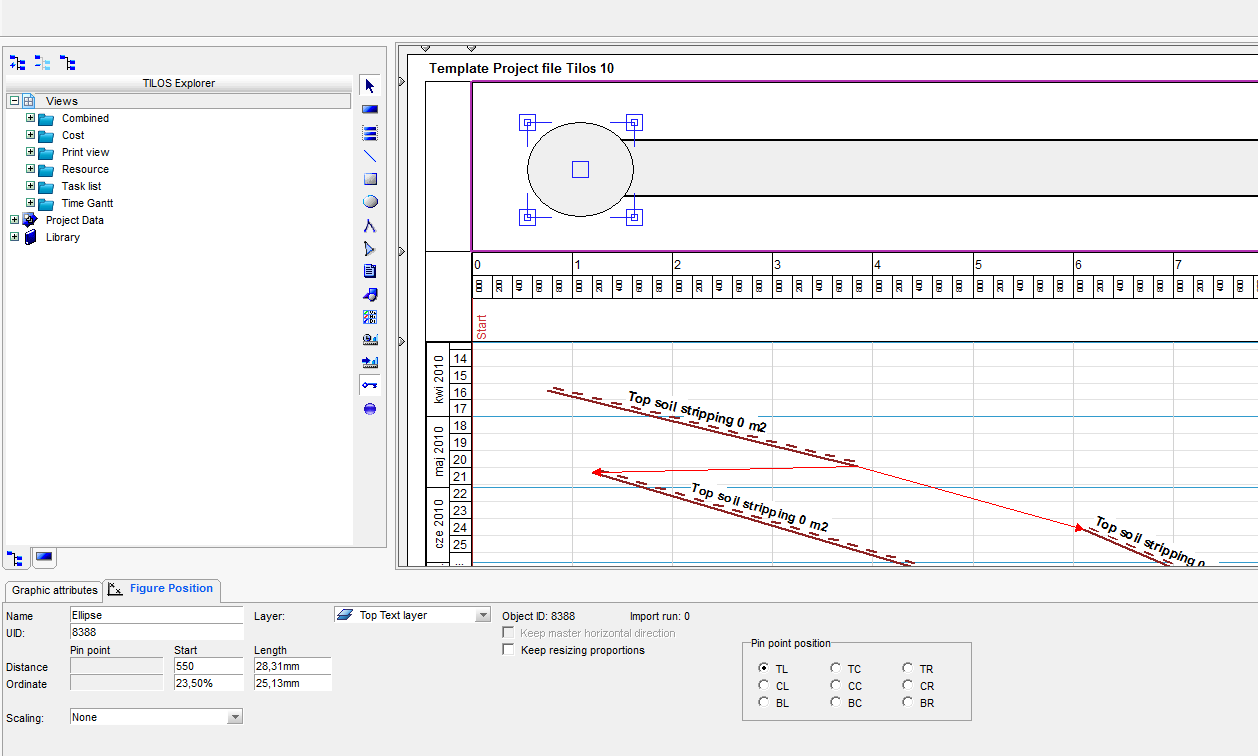Switch to the Graphic attributes tab
1258x756 pixels.
pyautogui.click(x=55, y=590)
